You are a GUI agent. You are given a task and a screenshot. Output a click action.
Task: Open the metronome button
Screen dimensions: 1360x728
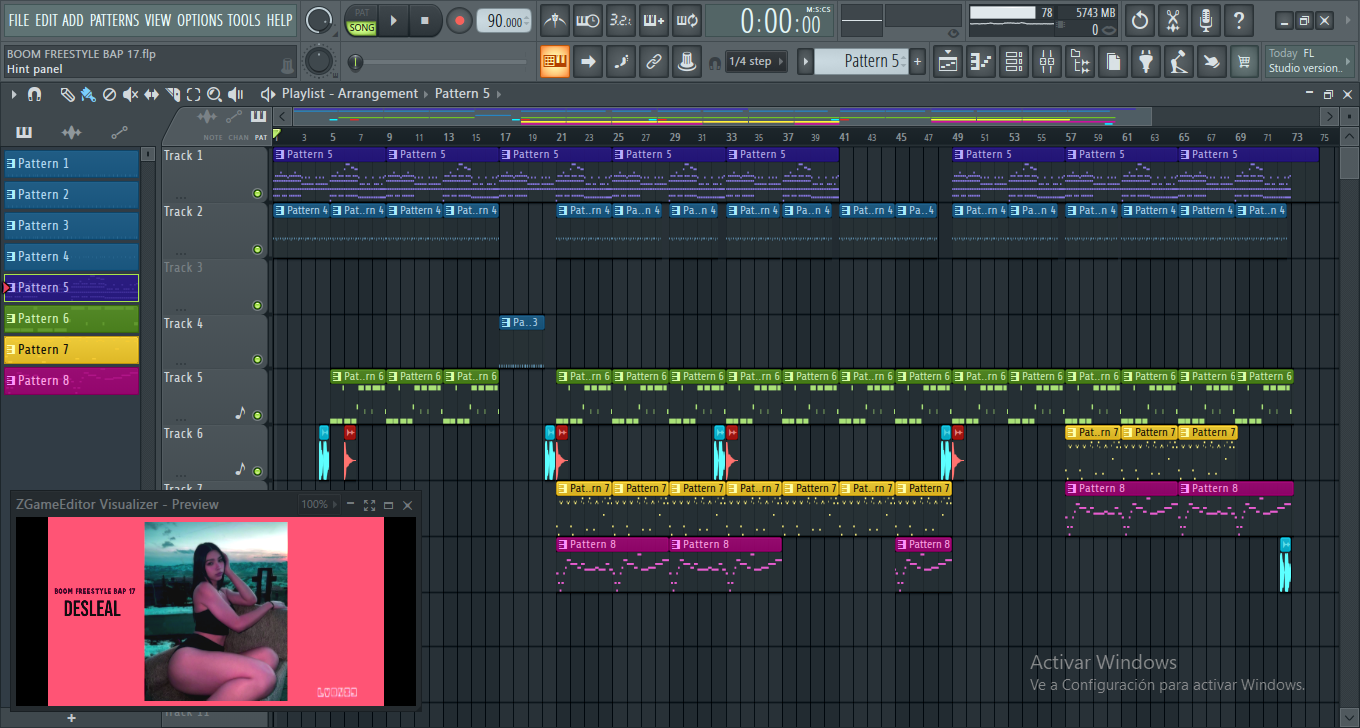click(555, 20)
